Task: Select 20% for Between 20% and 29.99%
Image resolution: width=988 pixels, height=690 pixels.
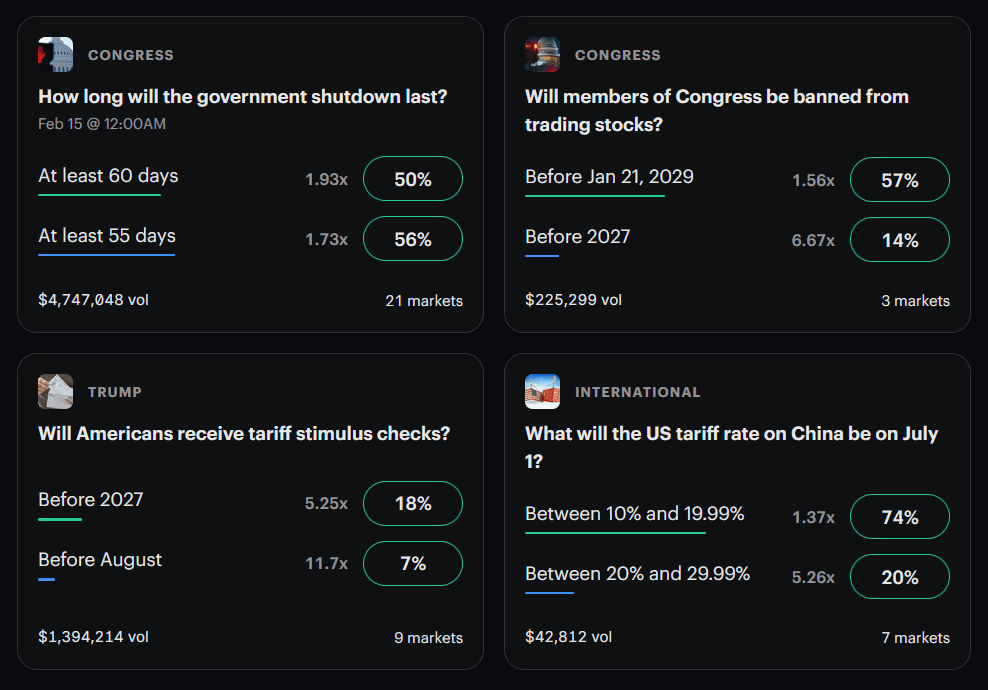Action: (899, 577)
